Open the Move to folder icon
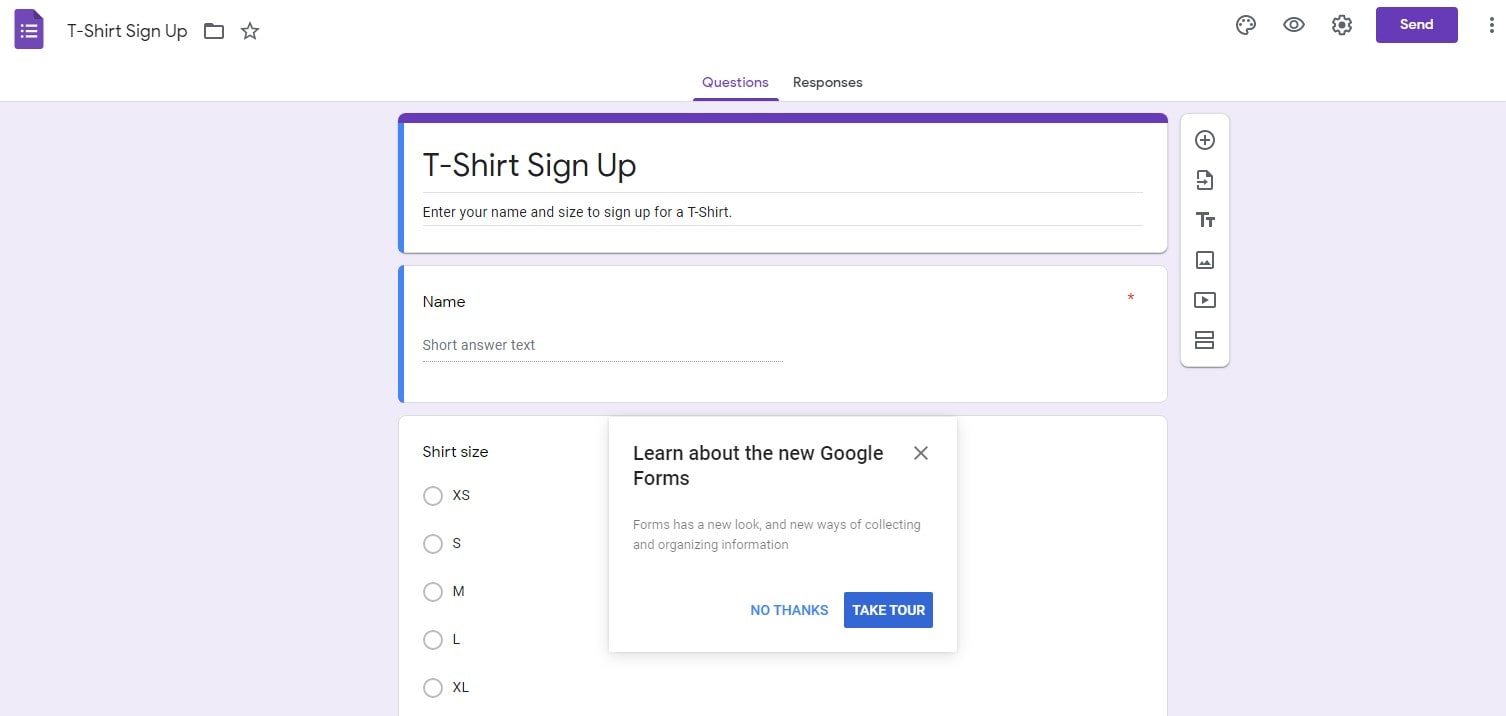This screenshot has width=1506, height=716. (x=214, y=31)
